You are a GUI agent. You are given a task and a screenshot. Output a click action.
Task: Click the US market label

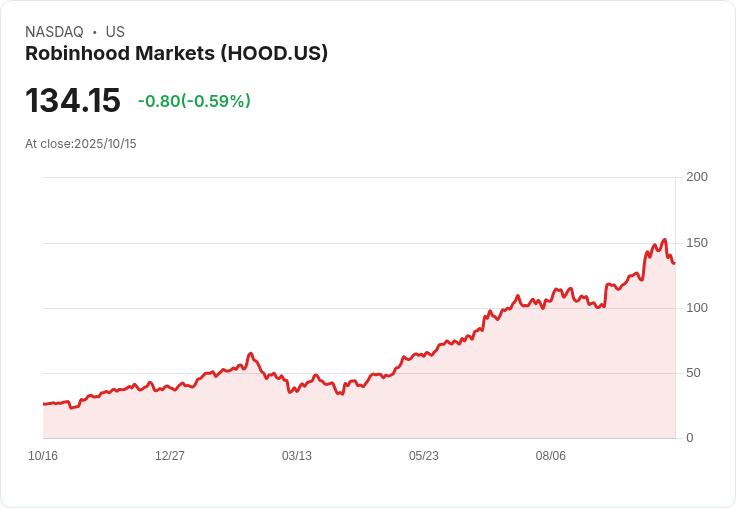(x=115, y=32)
